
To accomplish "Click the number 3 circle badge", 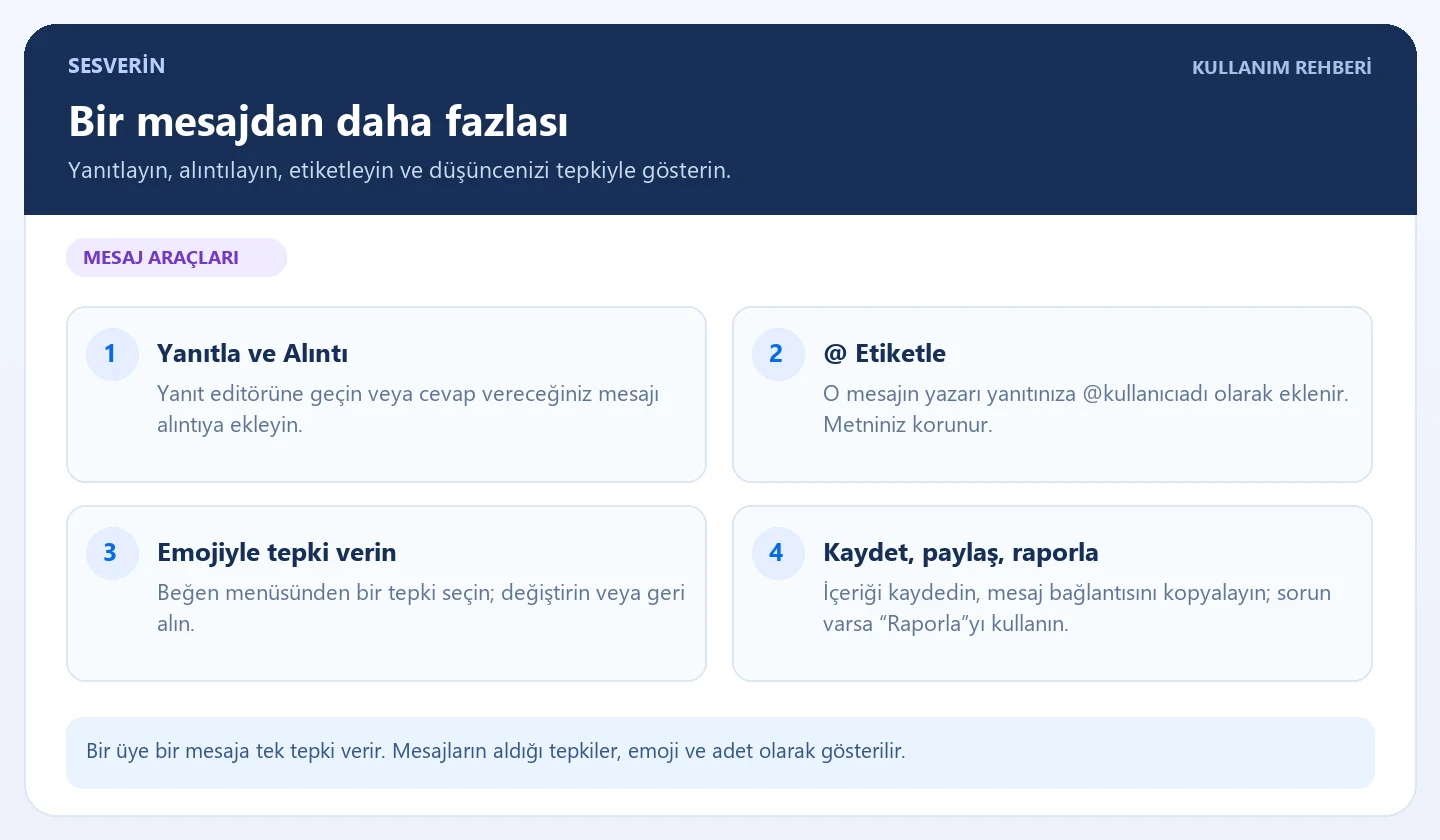I will coord(111,553).
